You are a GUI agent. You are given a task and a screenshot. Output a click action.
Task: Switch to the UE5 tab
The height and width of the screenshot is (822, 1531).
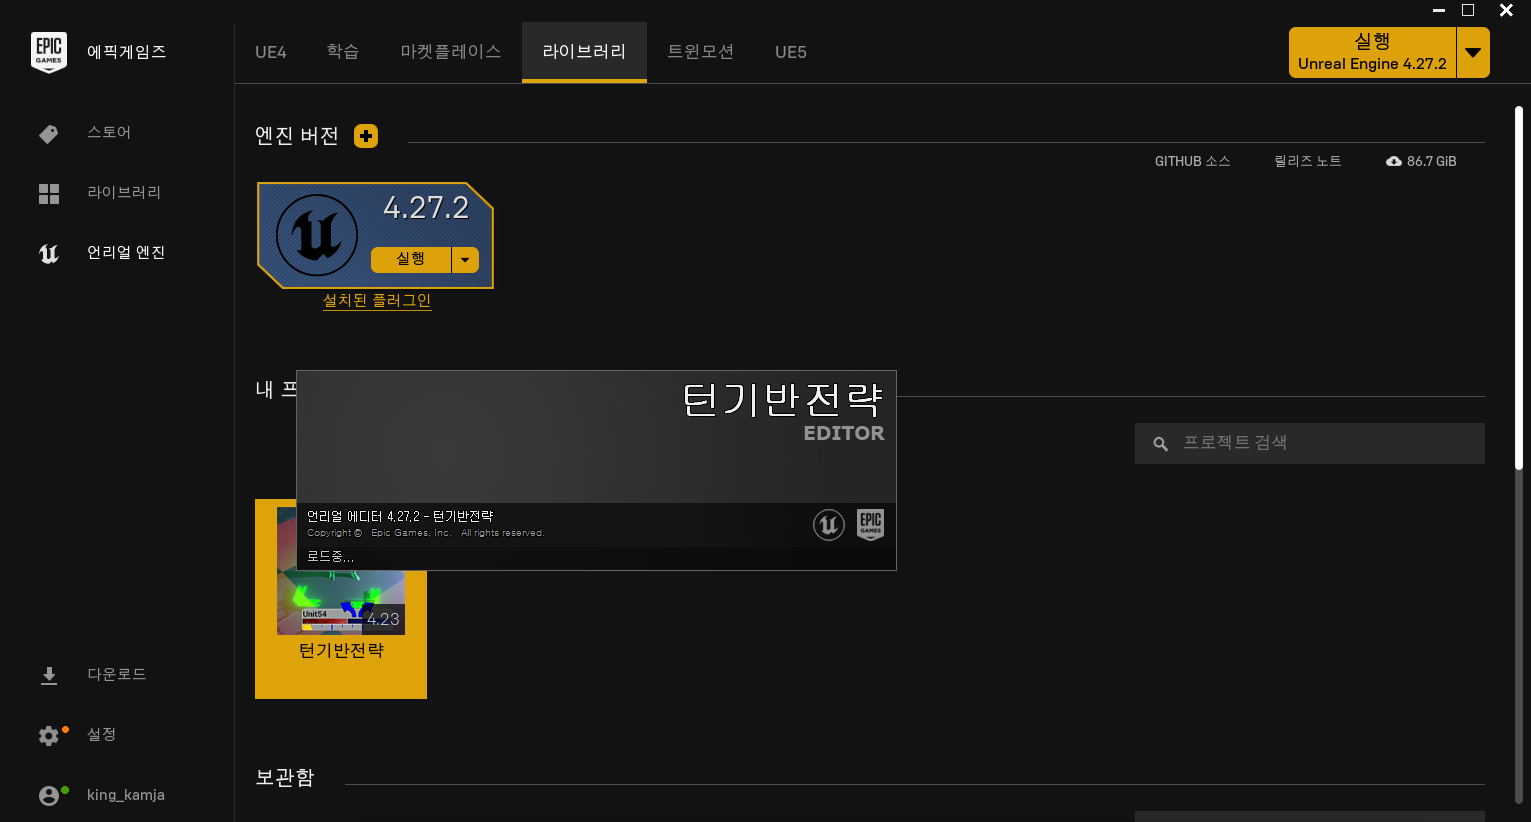pyautogui.click(x=791, y=52)
